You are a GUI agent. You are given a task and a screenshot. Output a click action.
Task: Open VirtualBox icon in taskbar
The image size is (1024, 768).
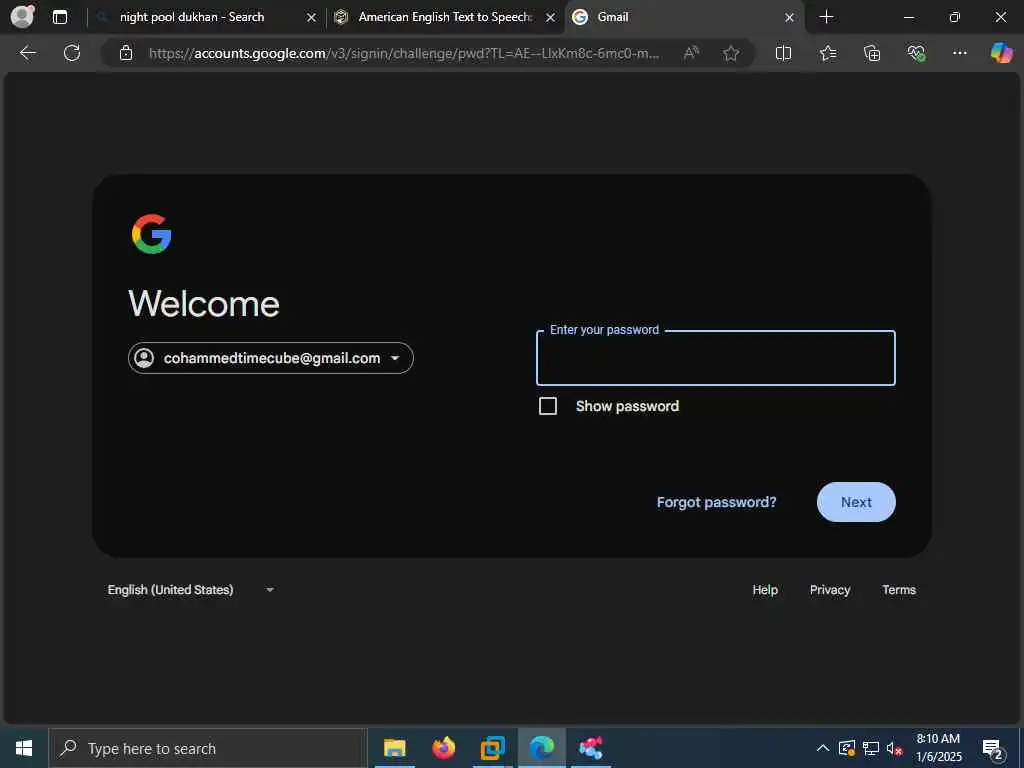point(492,748)
